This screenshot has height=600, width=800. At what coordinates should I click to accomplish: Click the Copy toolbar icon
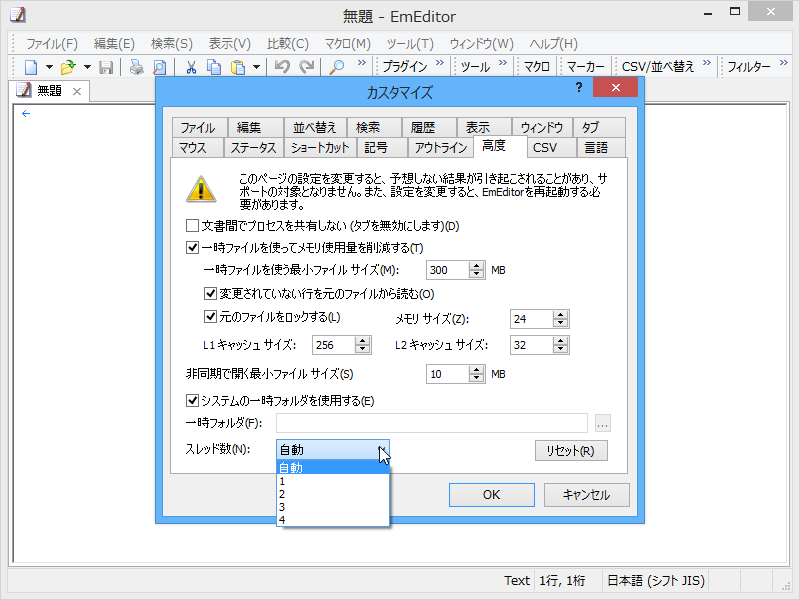pos(214,67)
